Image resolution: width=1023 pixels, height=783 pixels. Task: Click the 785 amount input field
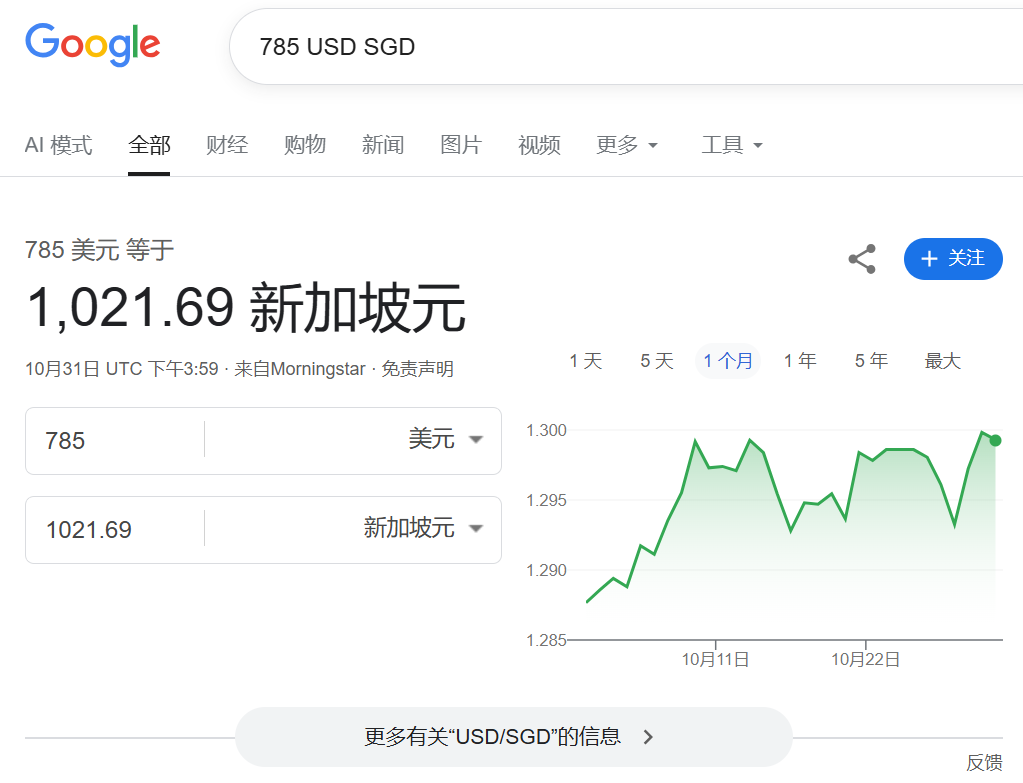pos(115,440)
